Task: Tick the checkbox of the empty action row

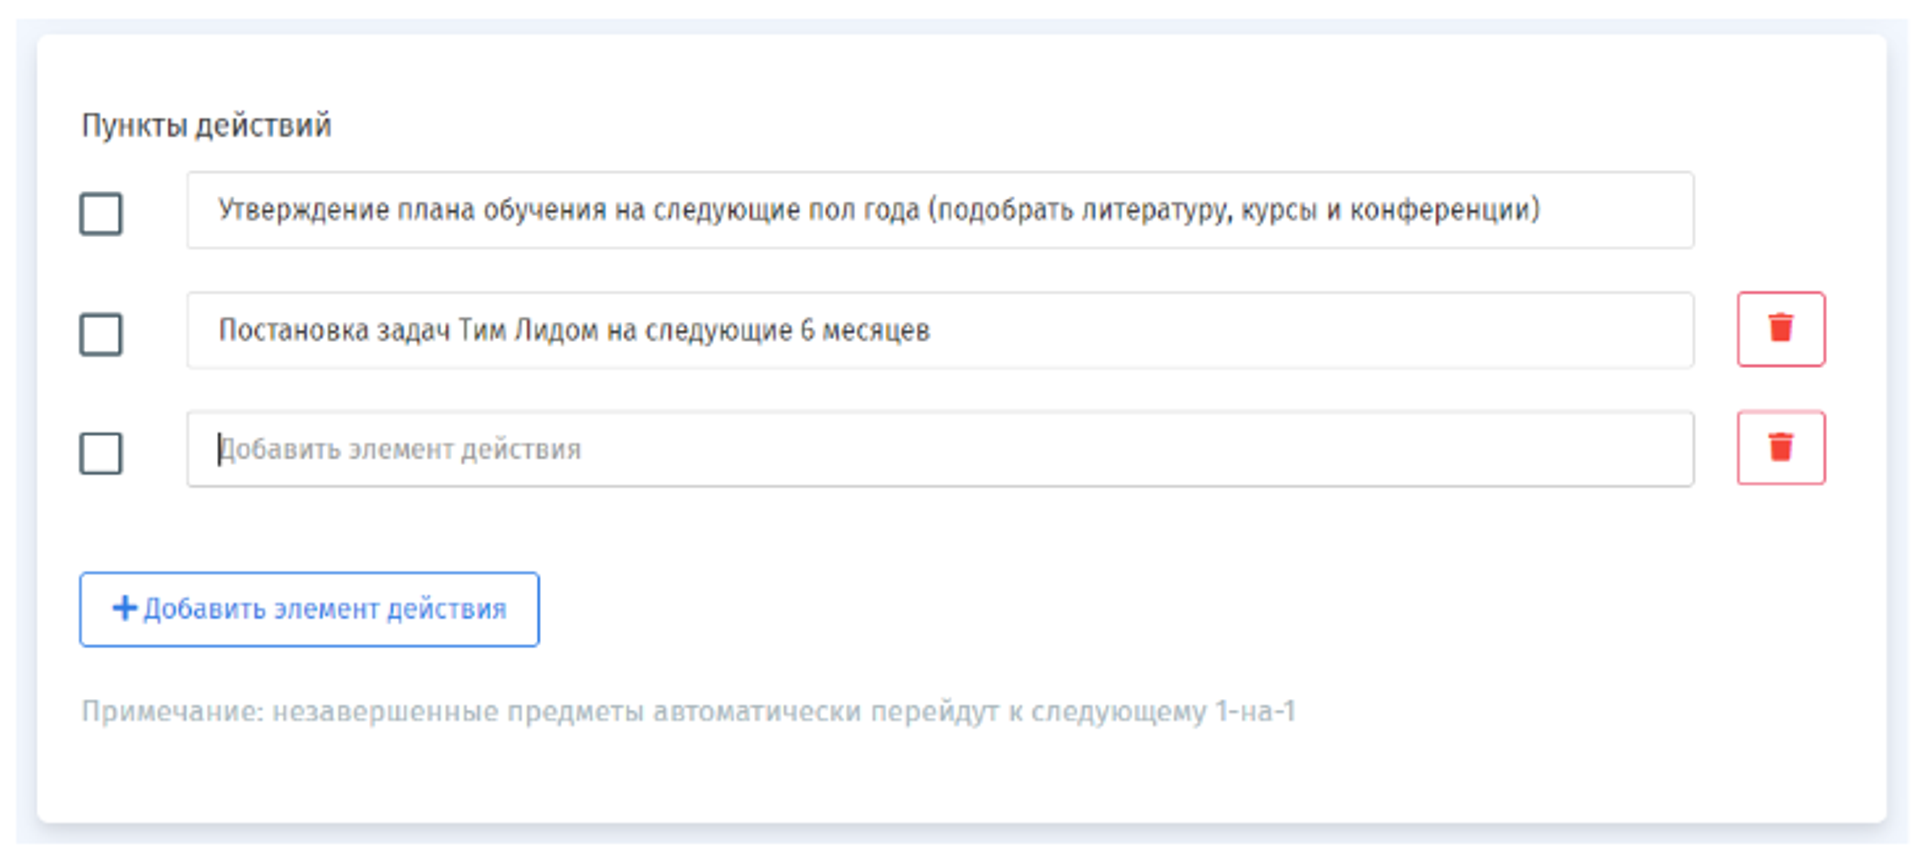Action: coord(101,453)
